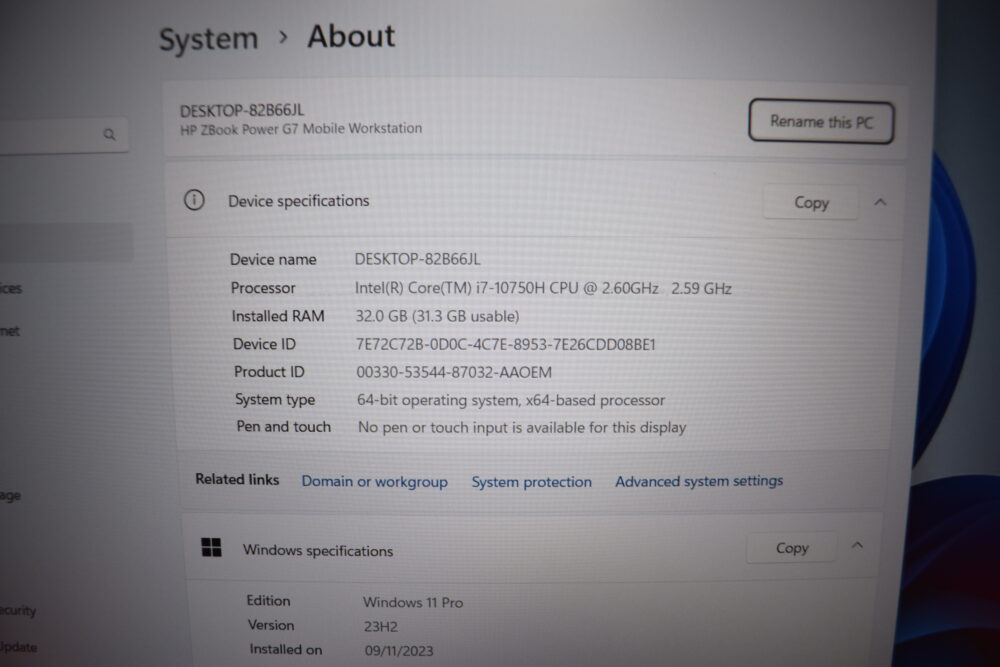Click the 'Related links' label
The width and height of the screenshot is (1000, 667).
pos(237,479)
